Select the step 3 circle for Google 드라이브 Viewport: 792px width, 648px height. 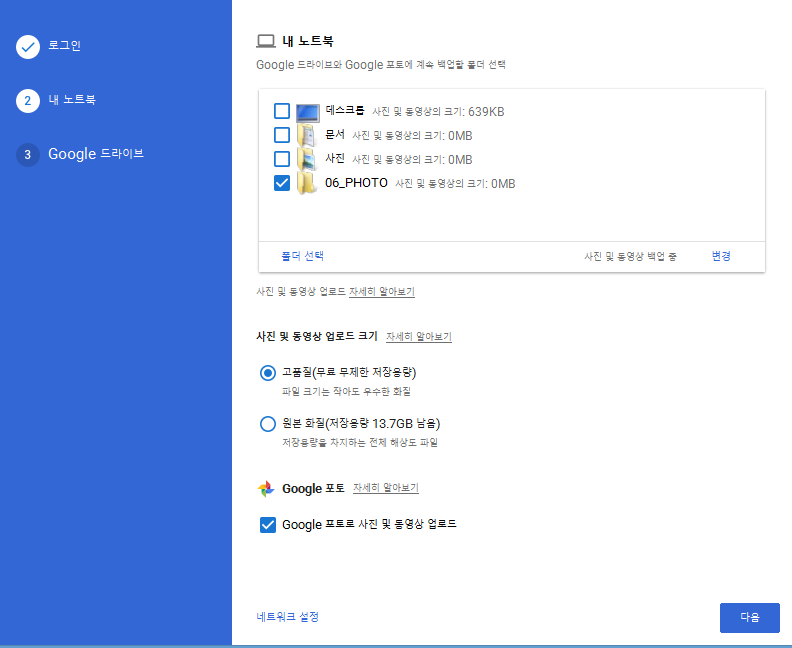coord(28,155)
